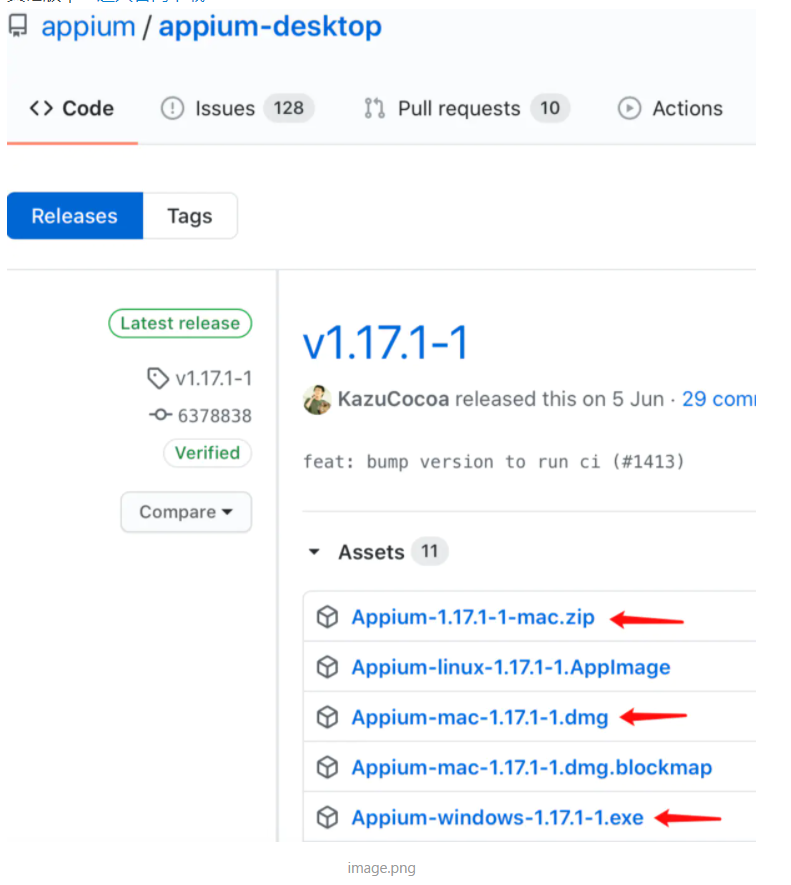Click the Actions play icon
This screenshot has width=791, height=885.
[x=629, y=108]
